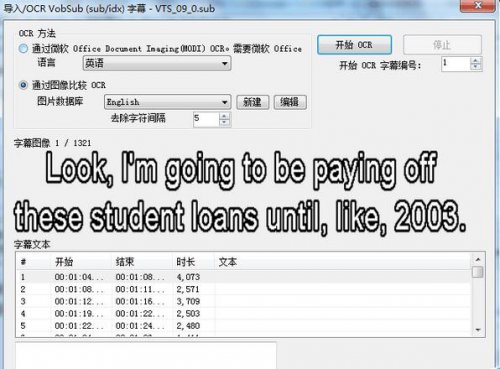Select the image compare OCR radio option

pyautogui.click(x=23, y=85)
